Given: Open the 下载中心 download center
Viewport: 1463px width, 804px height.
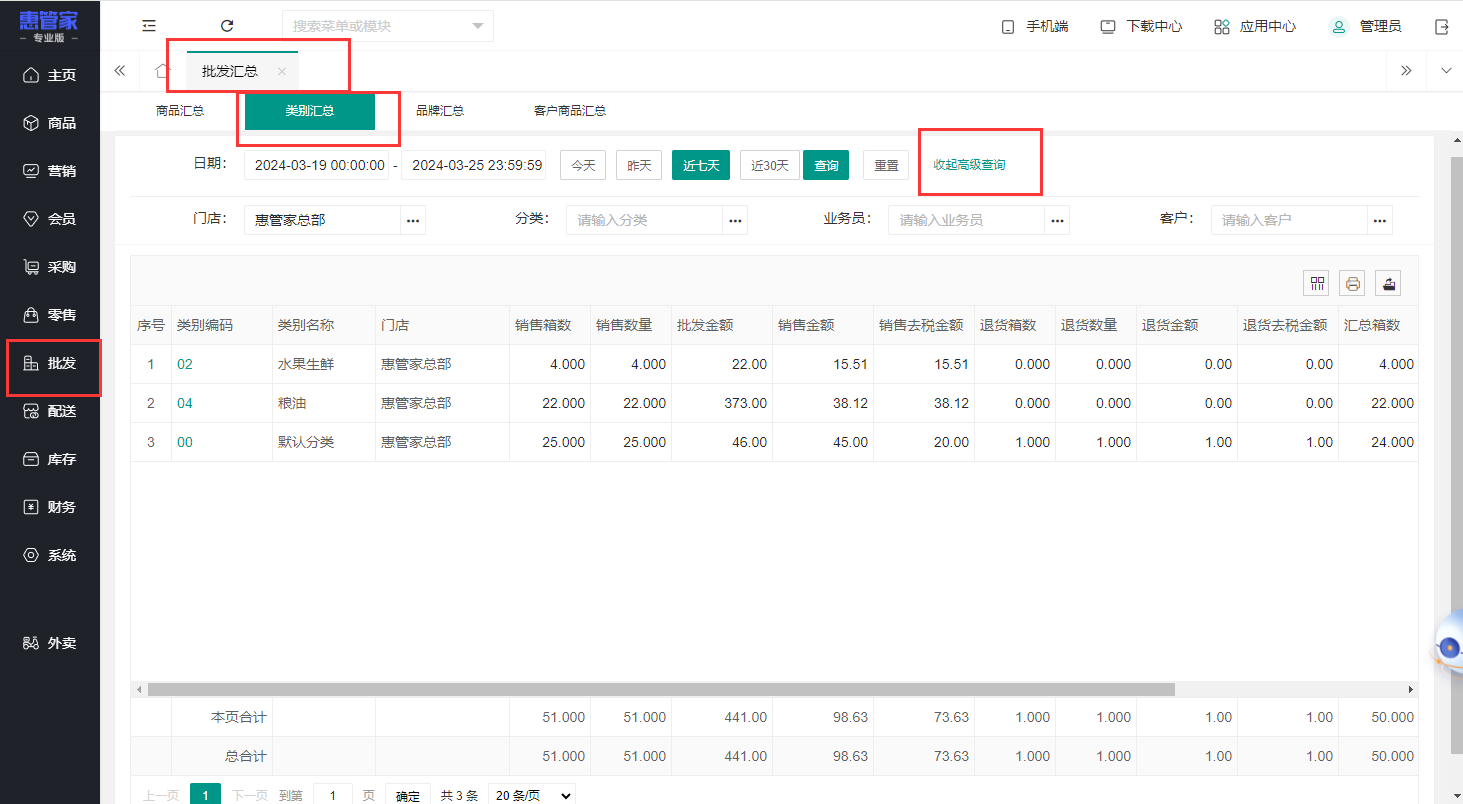Looking at the screenshot, I should click(1141, 27).
